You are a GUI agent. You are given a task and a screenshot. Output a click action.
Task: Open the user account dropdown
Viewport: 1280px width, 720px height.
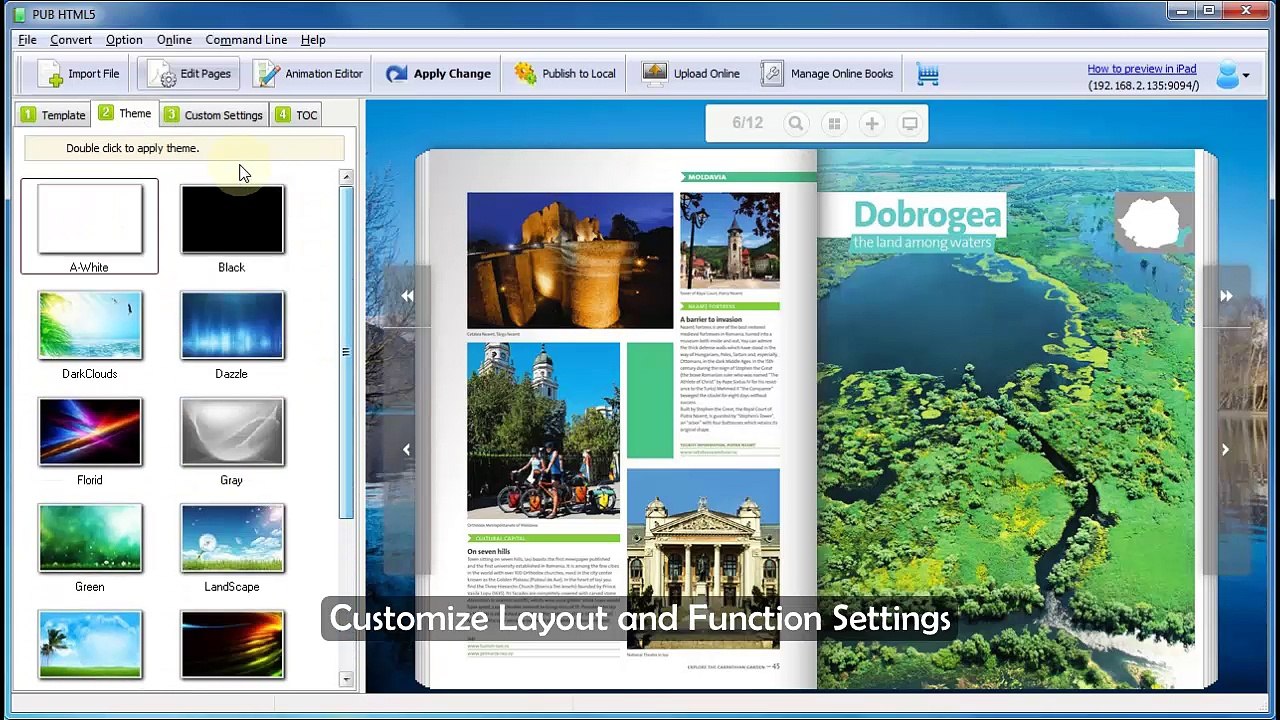[x=1233, y=75]
